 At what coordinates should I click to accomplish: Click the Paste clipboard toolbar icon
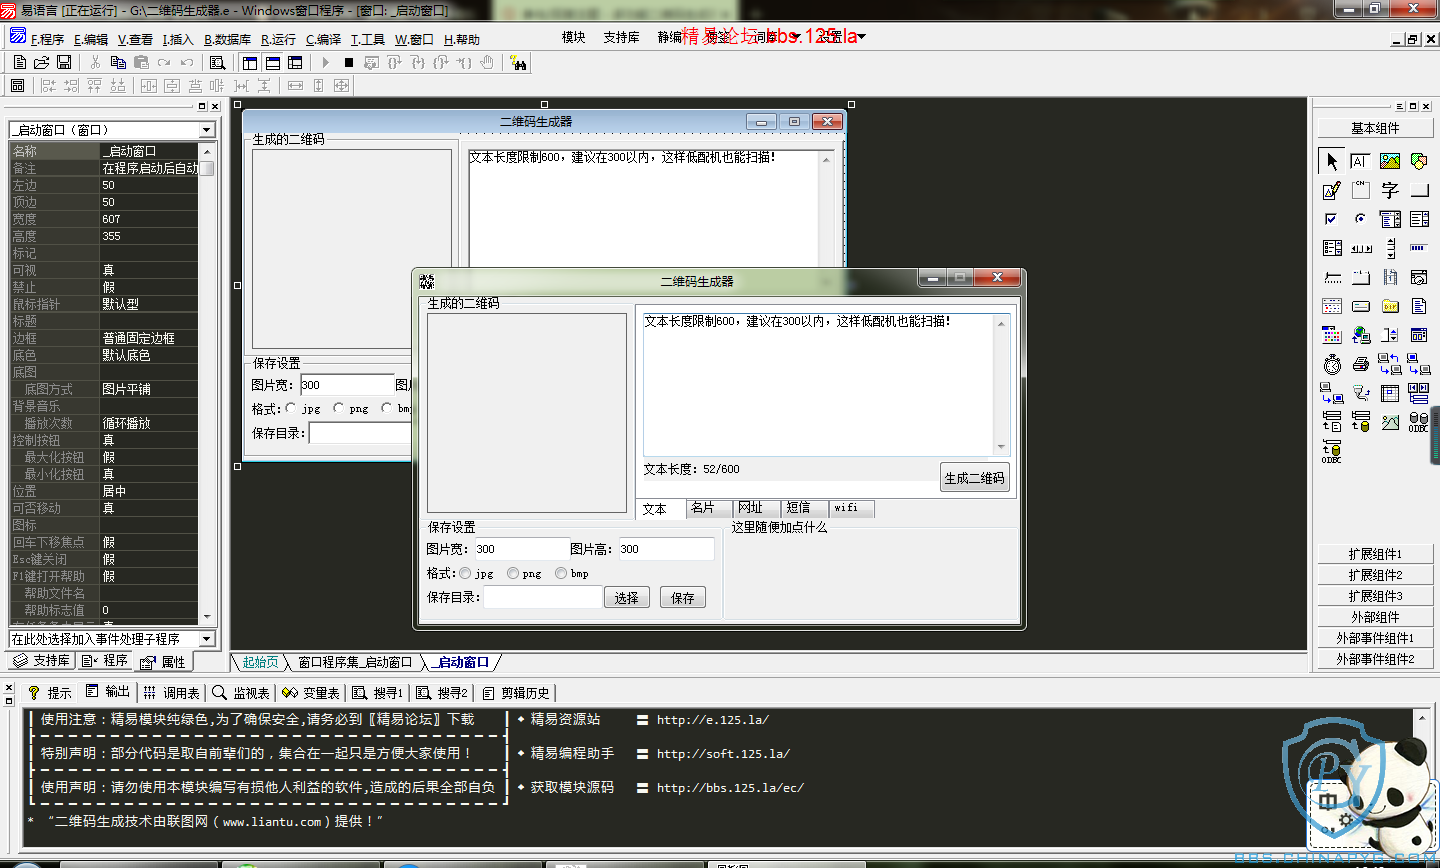click(141, 62)
